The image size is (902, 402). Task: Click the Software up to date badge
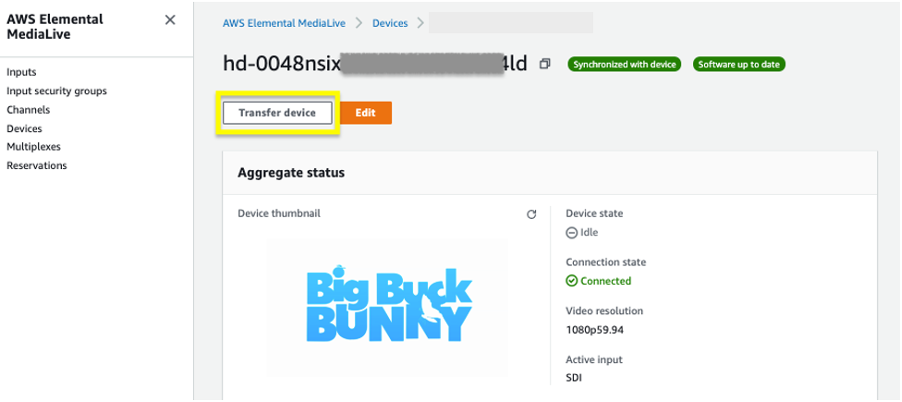[x=739, y=64]
